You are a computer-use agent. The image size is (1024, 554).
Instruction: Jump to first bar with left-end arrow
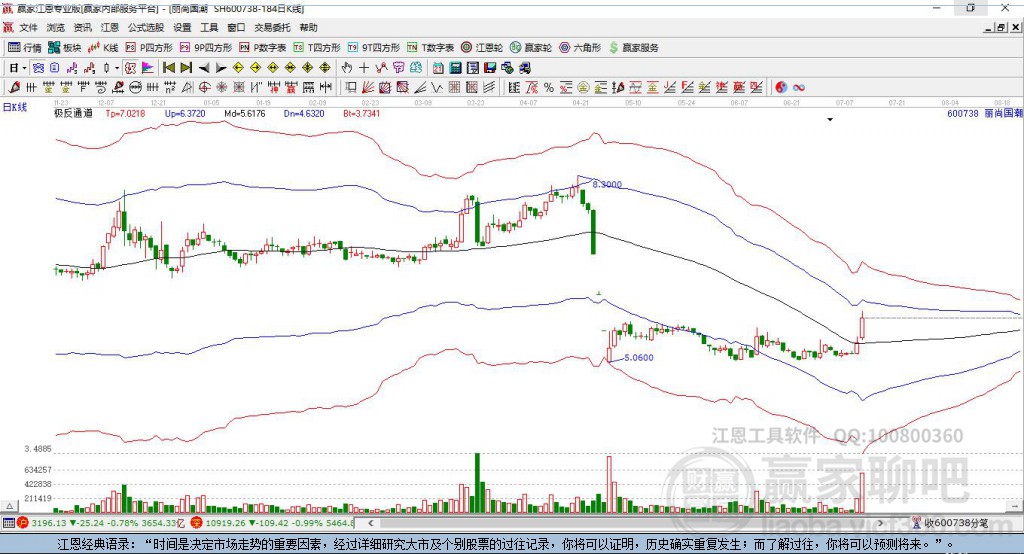168,68
